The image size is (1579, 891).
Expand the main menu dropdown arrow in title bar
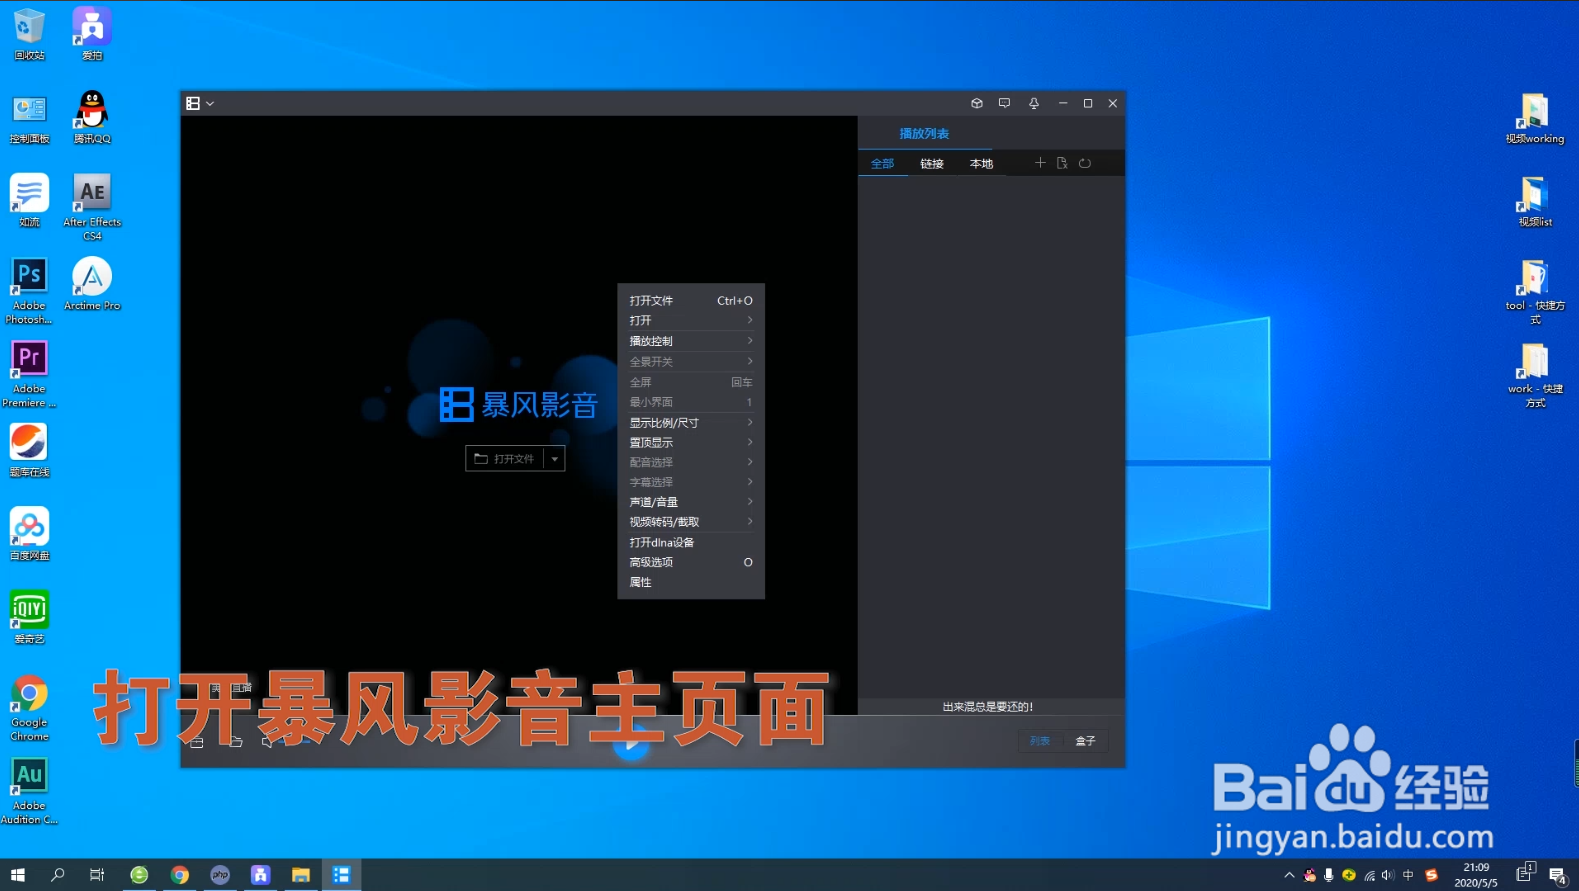pyautogui.click(x=210, y=104)
